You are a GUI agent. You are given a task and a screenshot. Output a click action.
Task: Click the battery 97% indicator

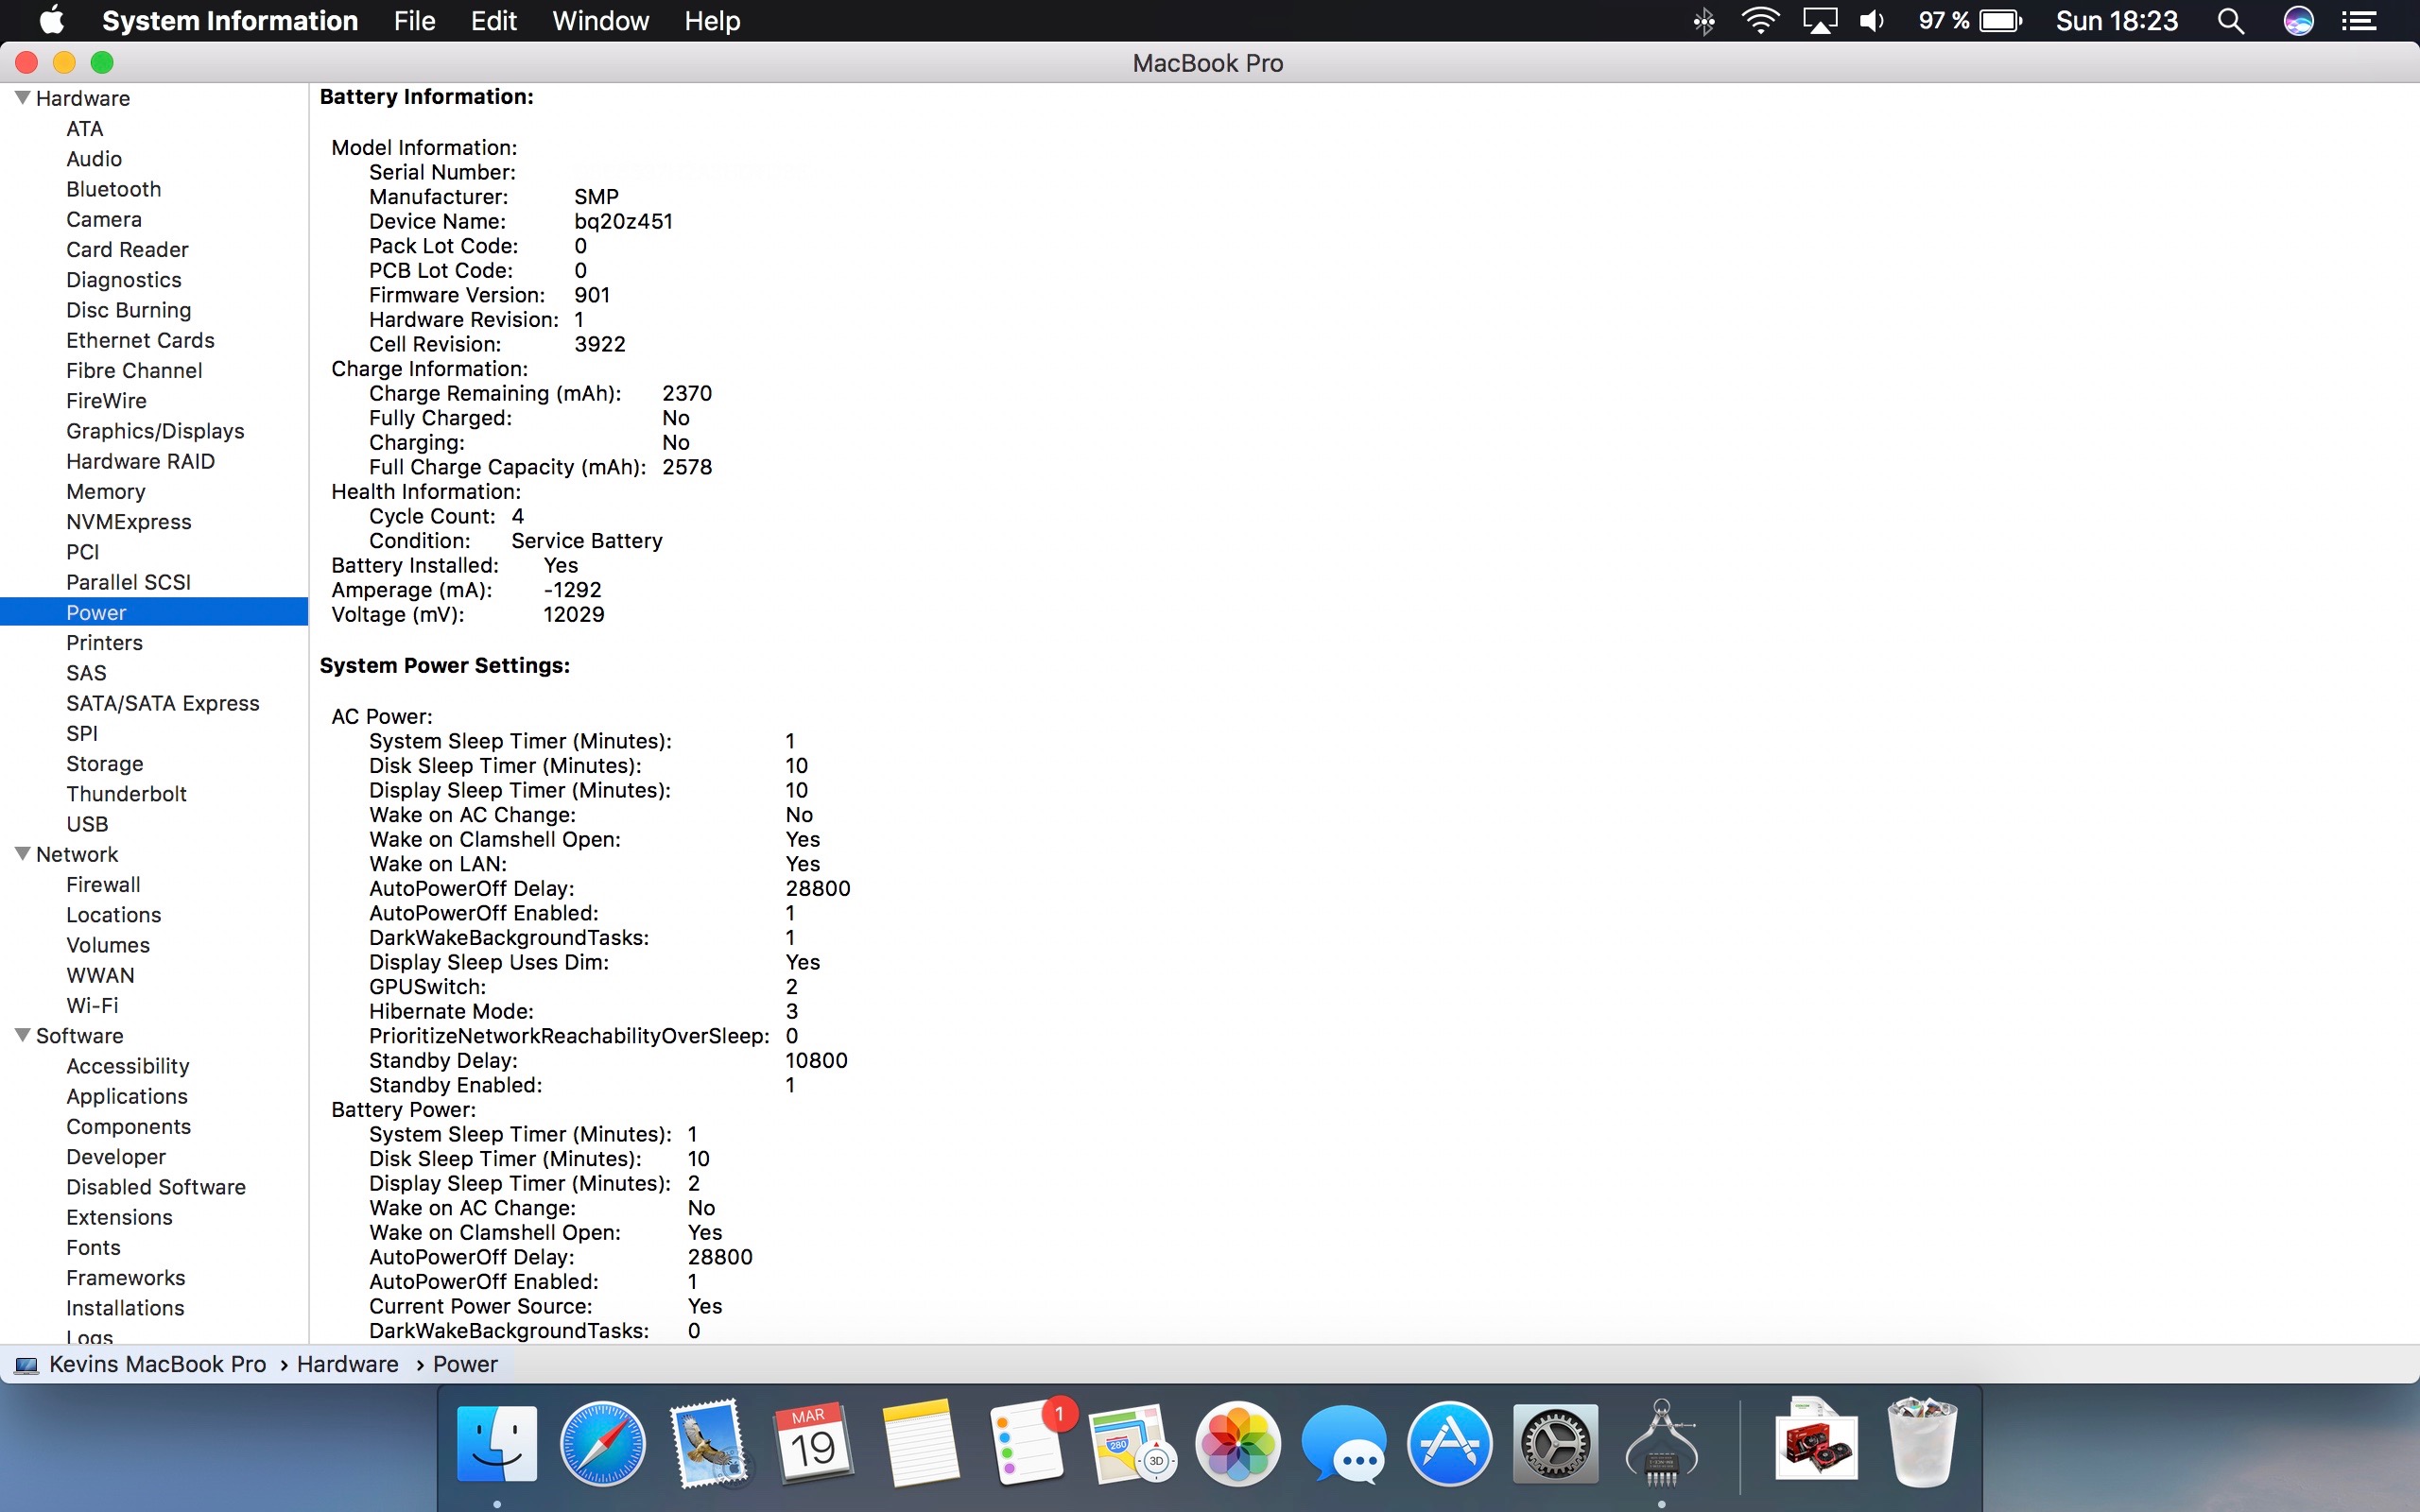click(x=1970, y=21)
